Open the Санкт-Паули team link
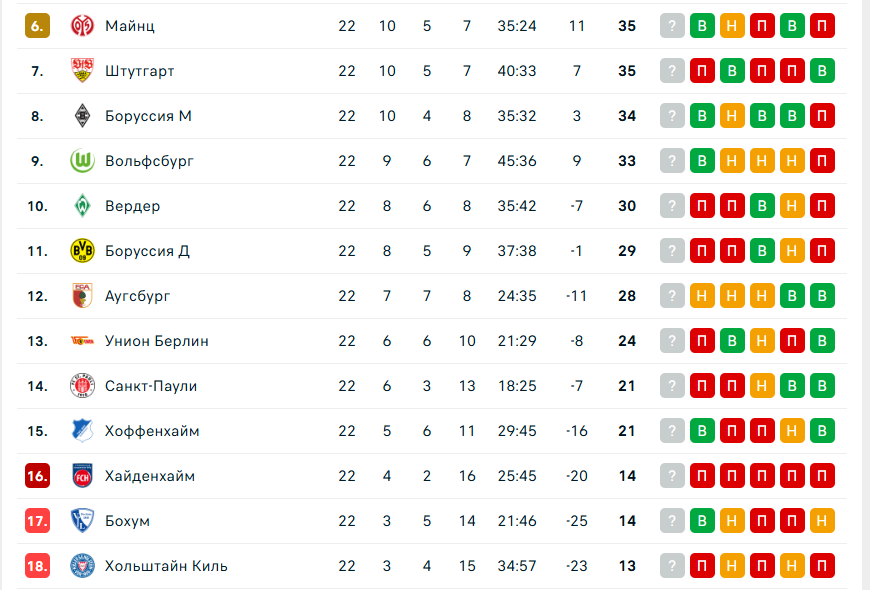Screen dimensions: 870x590 pyautogui.click(x=151, y=386)
